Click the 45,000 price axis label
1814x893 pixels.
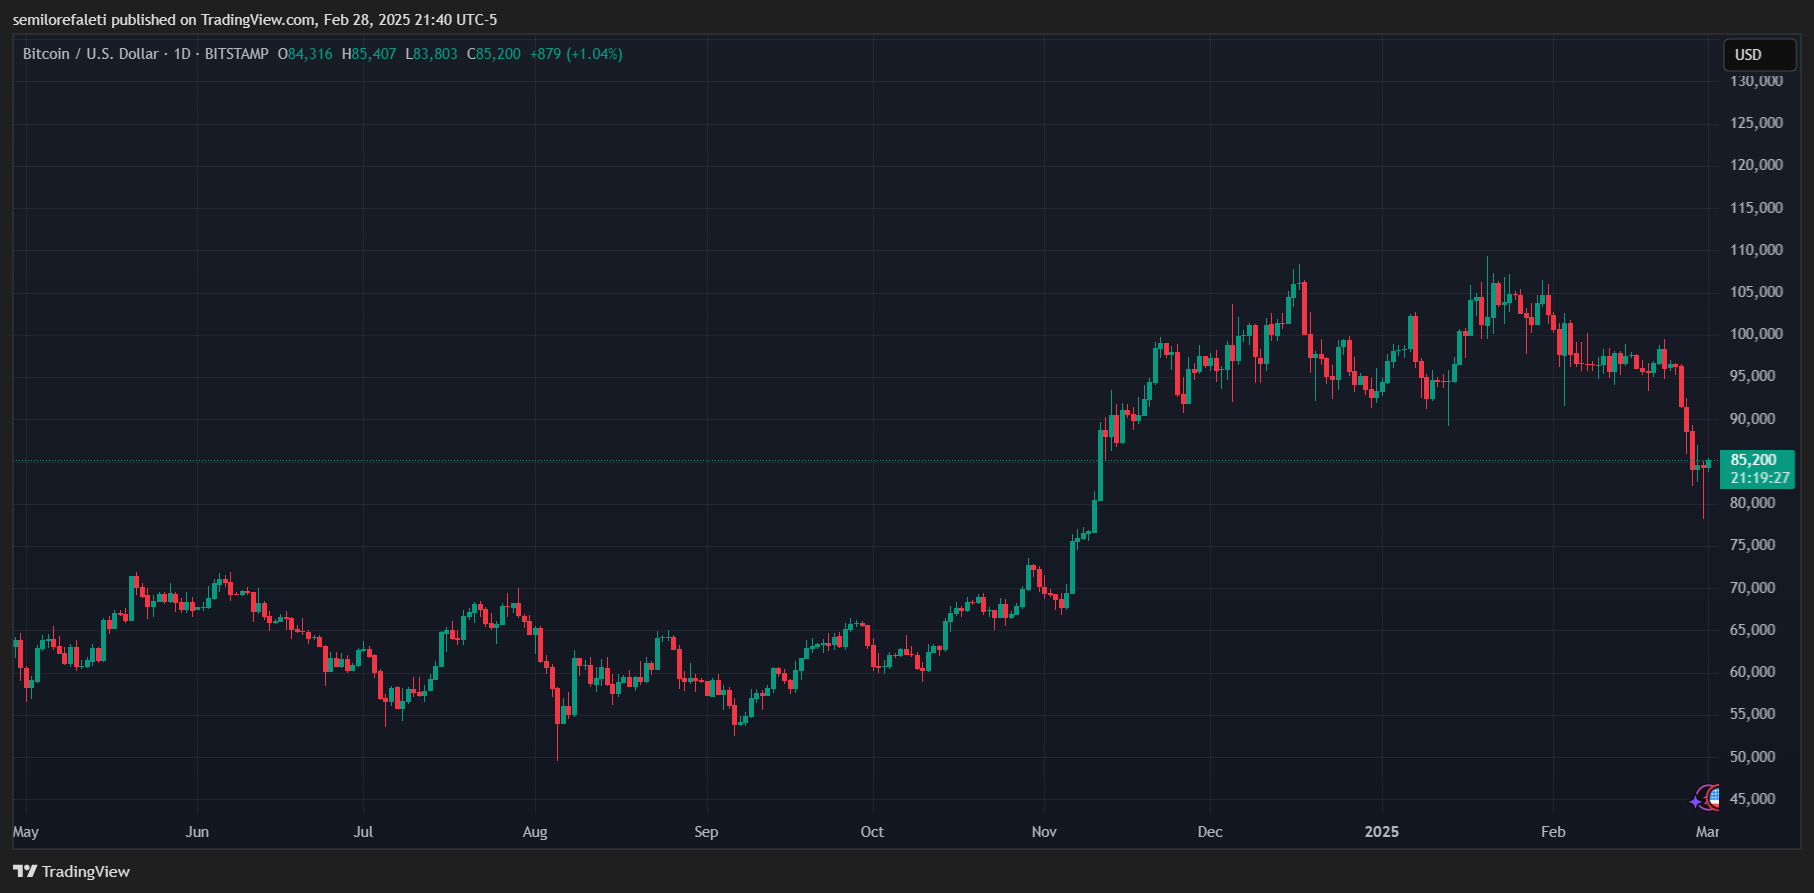[1753, 799]
